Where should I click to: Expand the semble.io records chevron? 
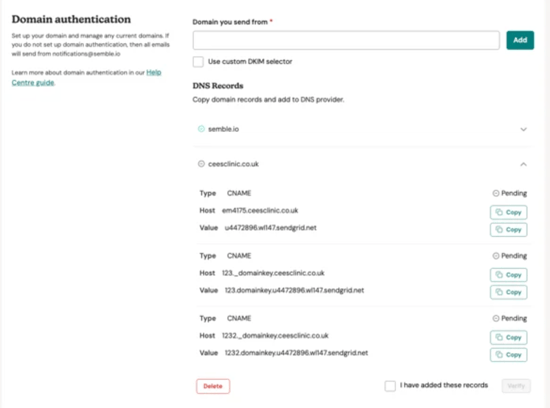click(523, 129)
